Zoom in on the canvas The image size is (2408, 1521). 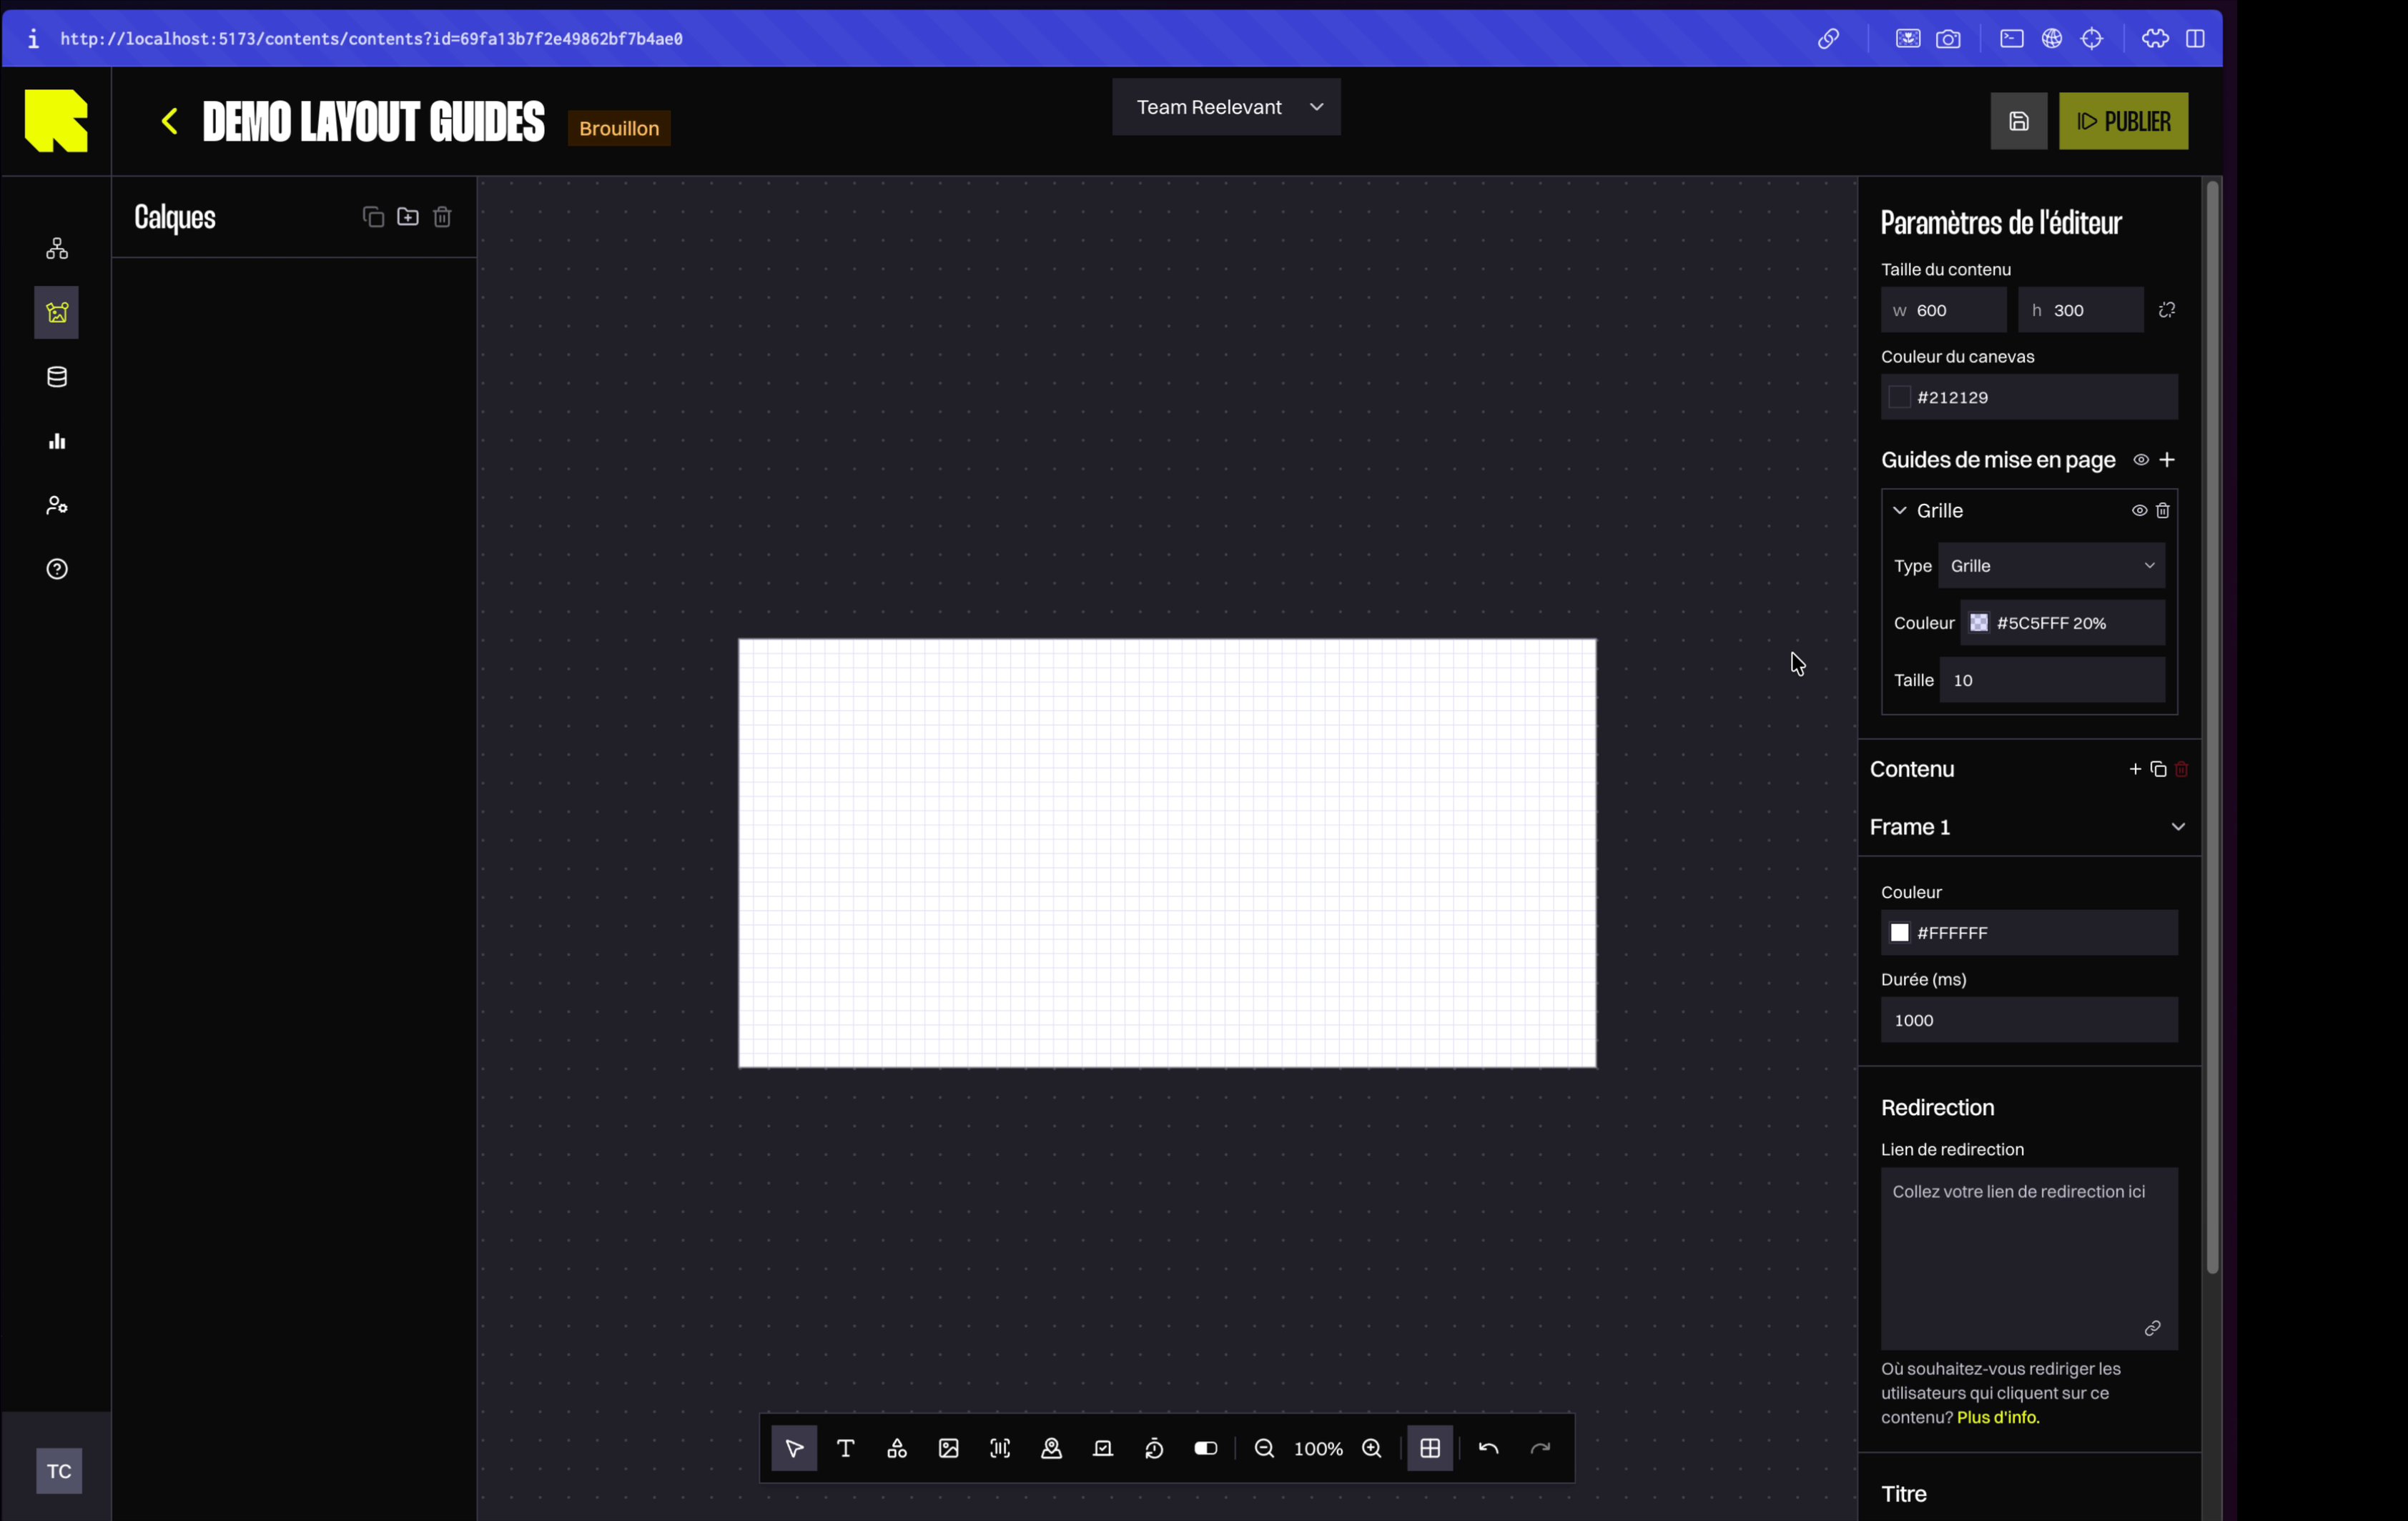[1372, 1448]
